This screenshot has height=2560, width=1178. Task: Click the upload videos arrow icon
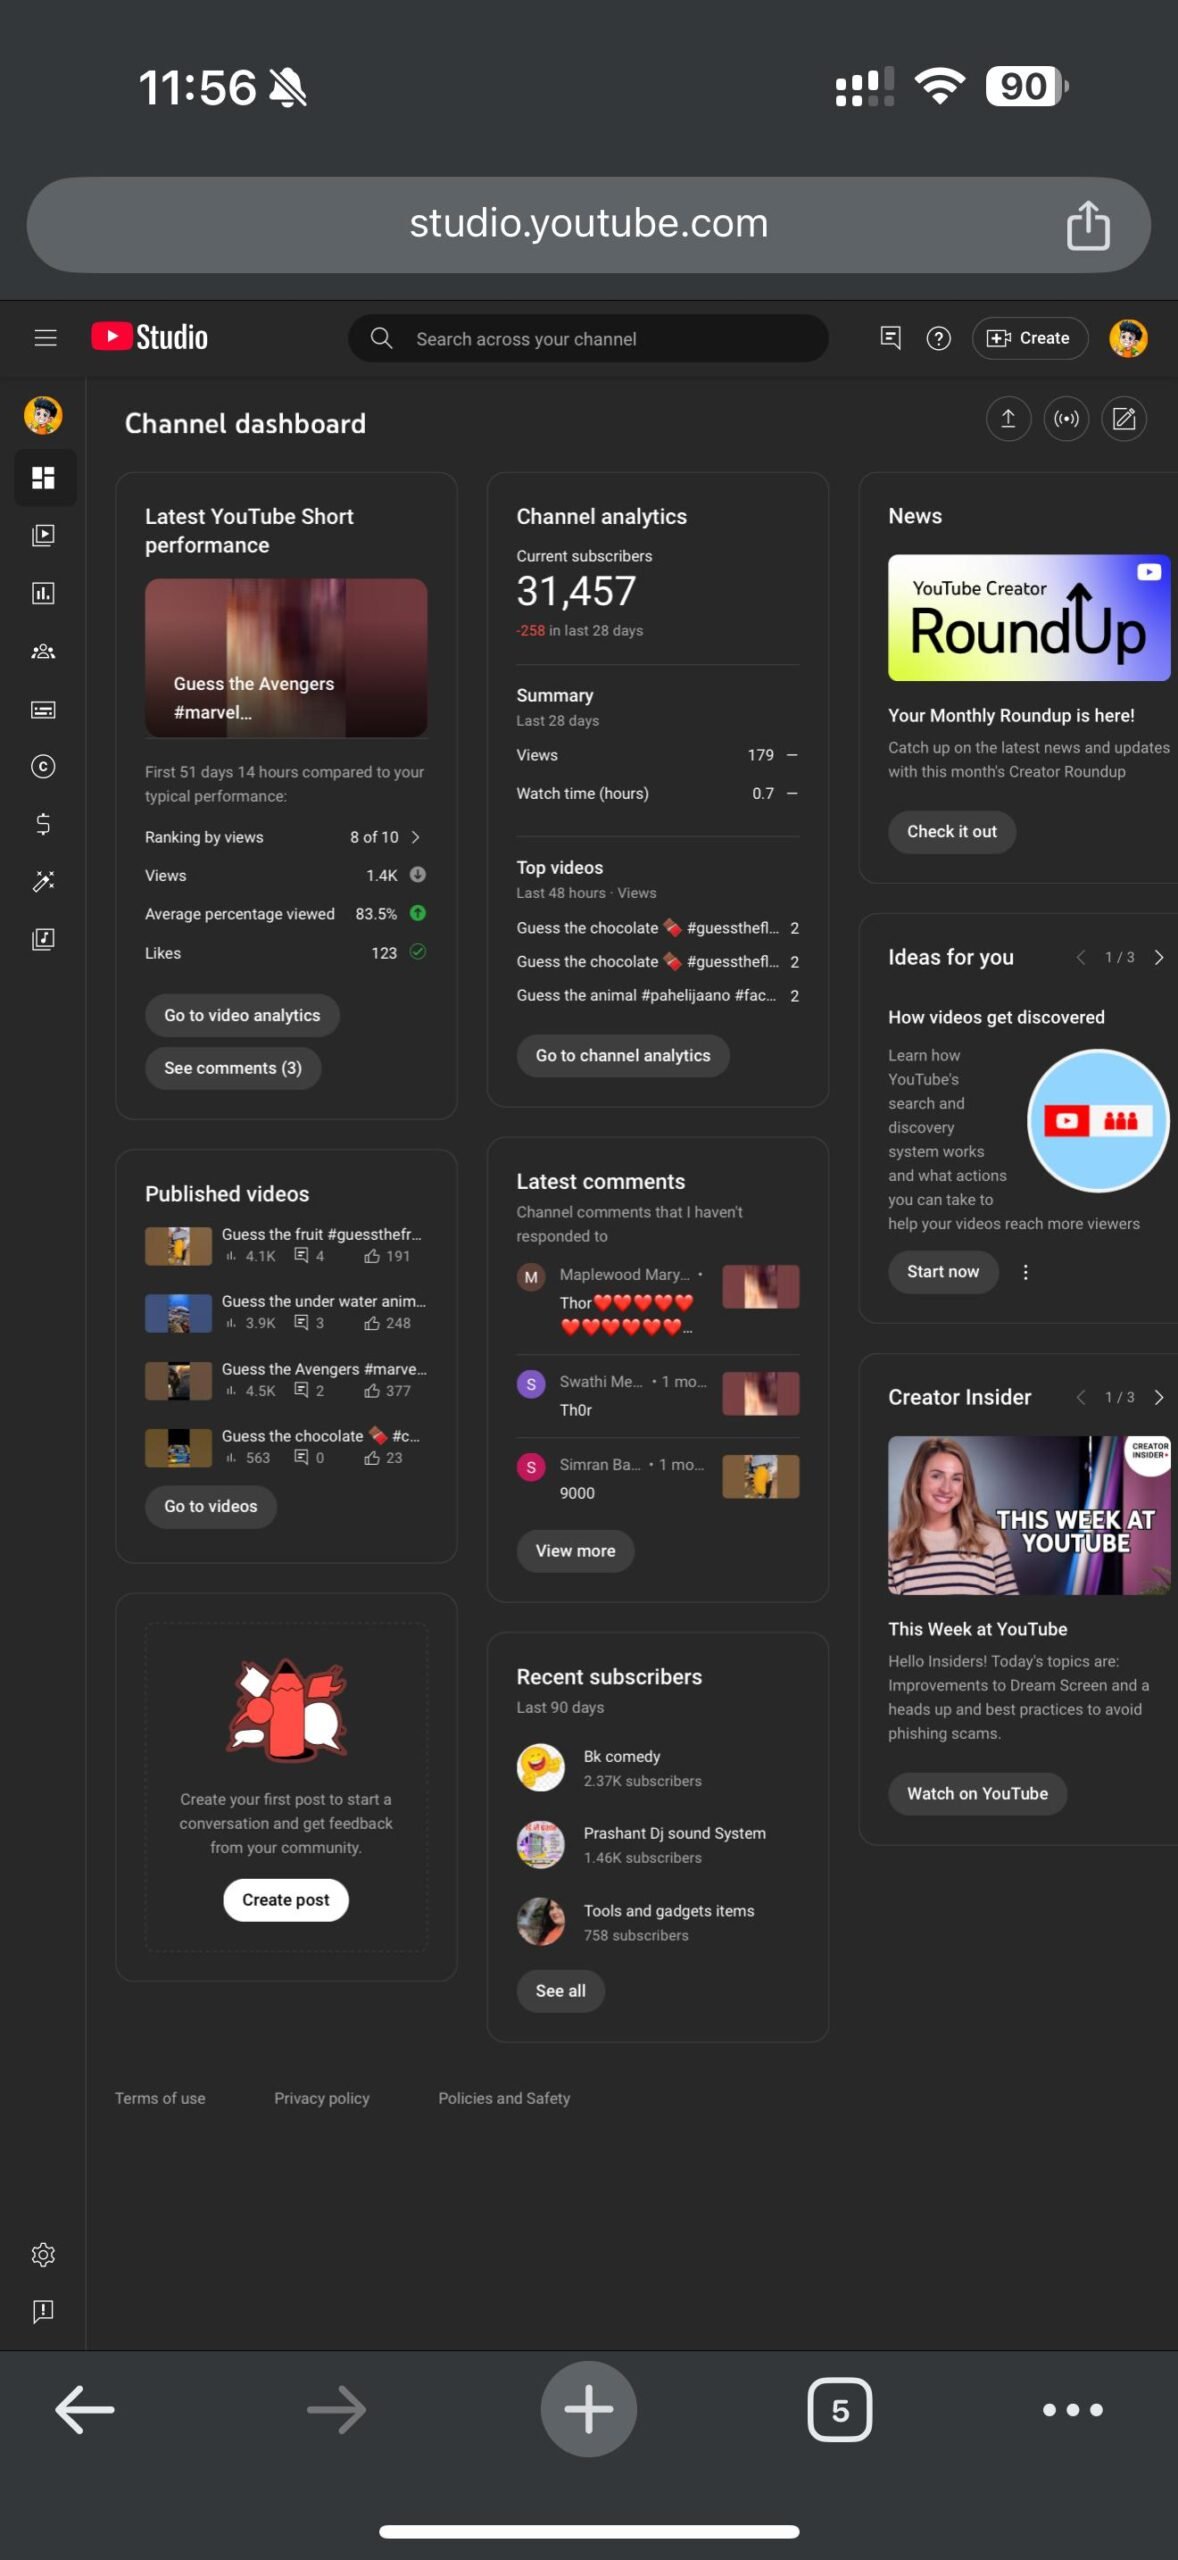[x=1008, y=418]
